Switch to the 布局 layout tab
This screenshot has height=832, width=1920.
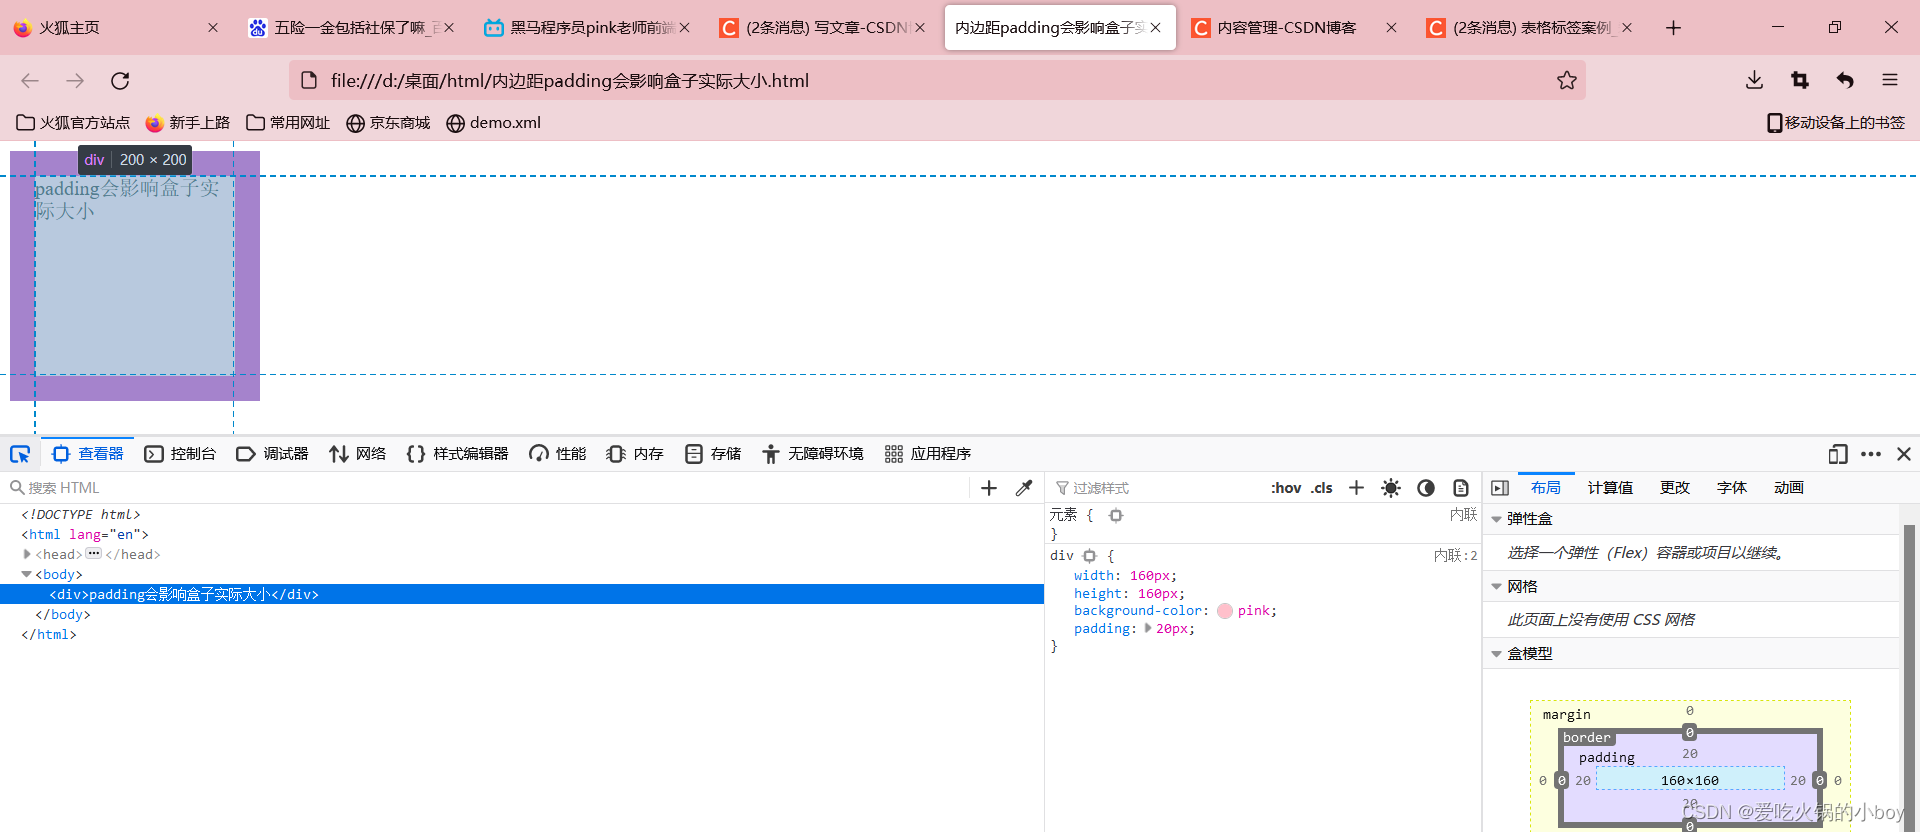1546,488
